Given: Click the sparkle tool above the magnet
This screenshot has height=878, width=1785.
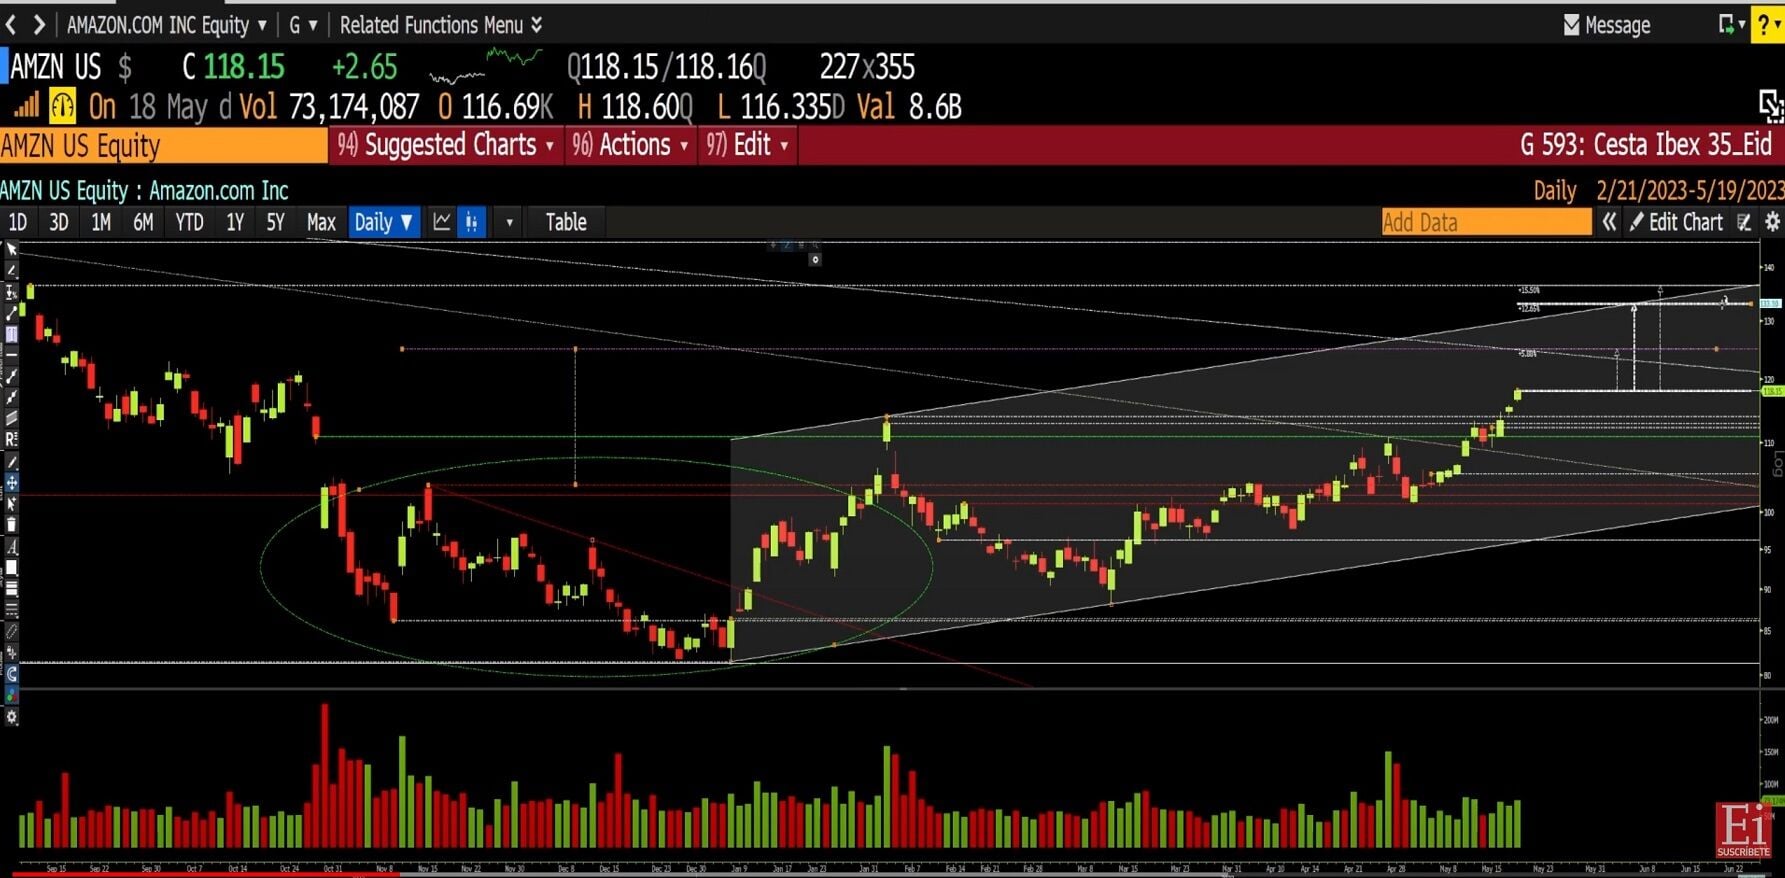Looking at the screenshot, I should (11, 653).
